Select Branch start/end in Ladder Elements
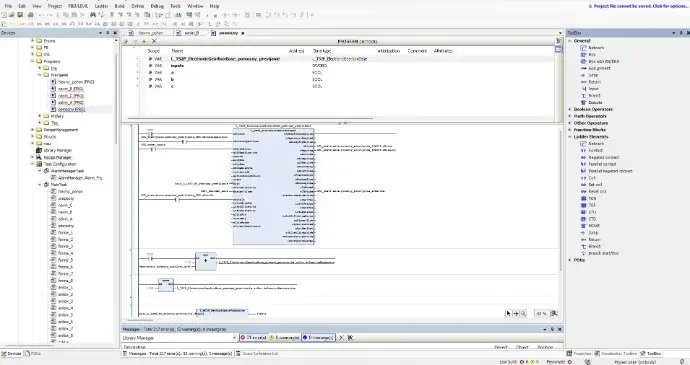 (600, 253)
